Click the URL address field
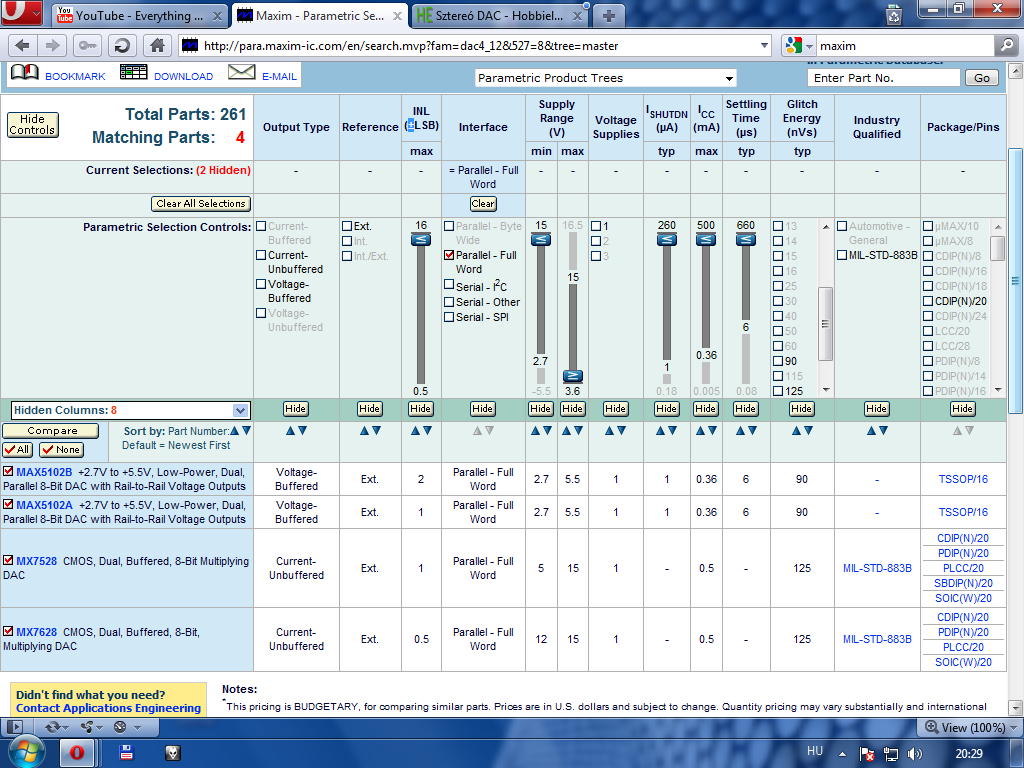The image size is (1024, 768). (475, 46)
